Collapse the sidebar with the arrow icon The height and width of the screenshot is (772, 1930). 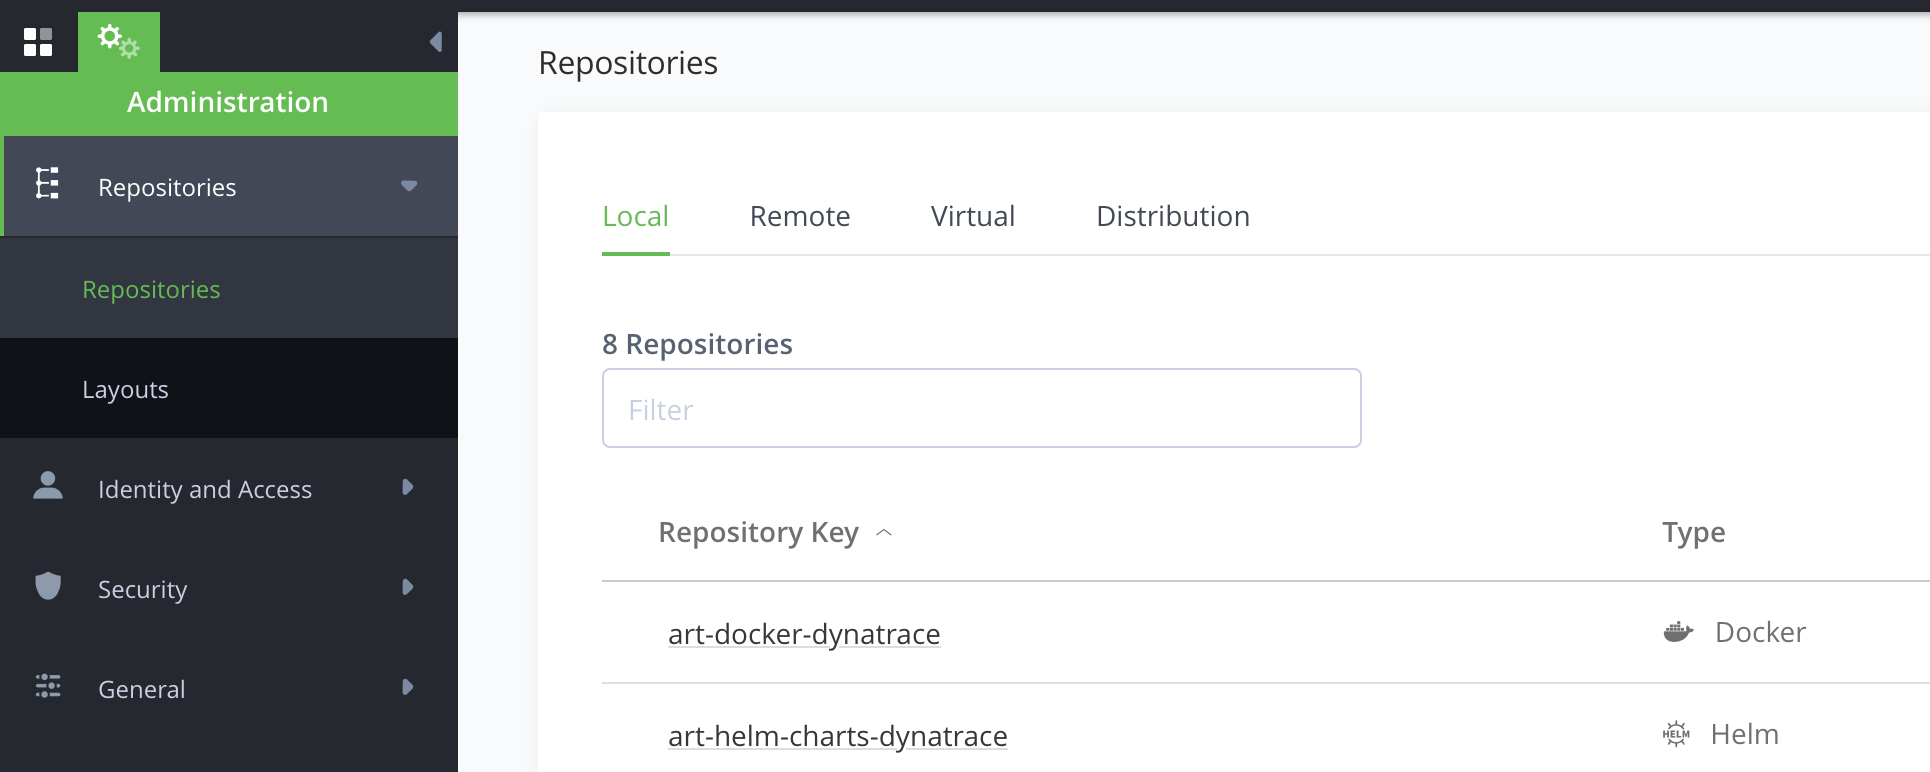435,42
